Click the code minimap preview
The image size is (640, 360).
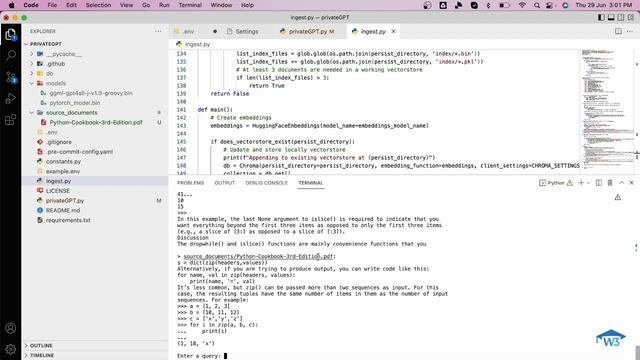607,110
